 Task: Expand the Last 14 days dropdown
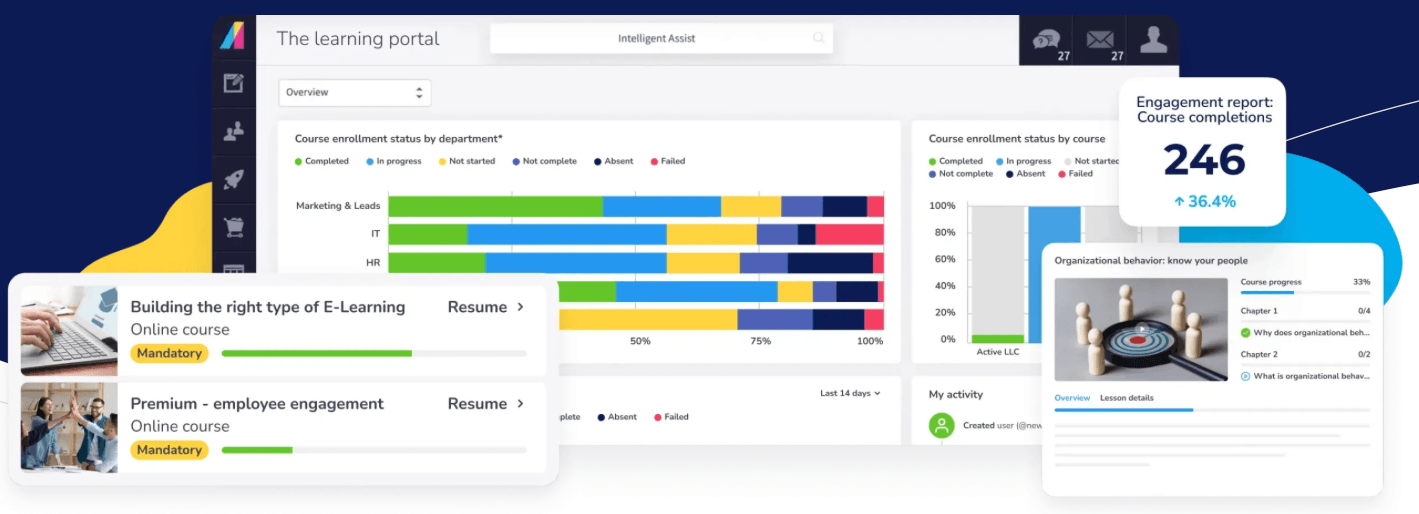click(x=850, y=393)
